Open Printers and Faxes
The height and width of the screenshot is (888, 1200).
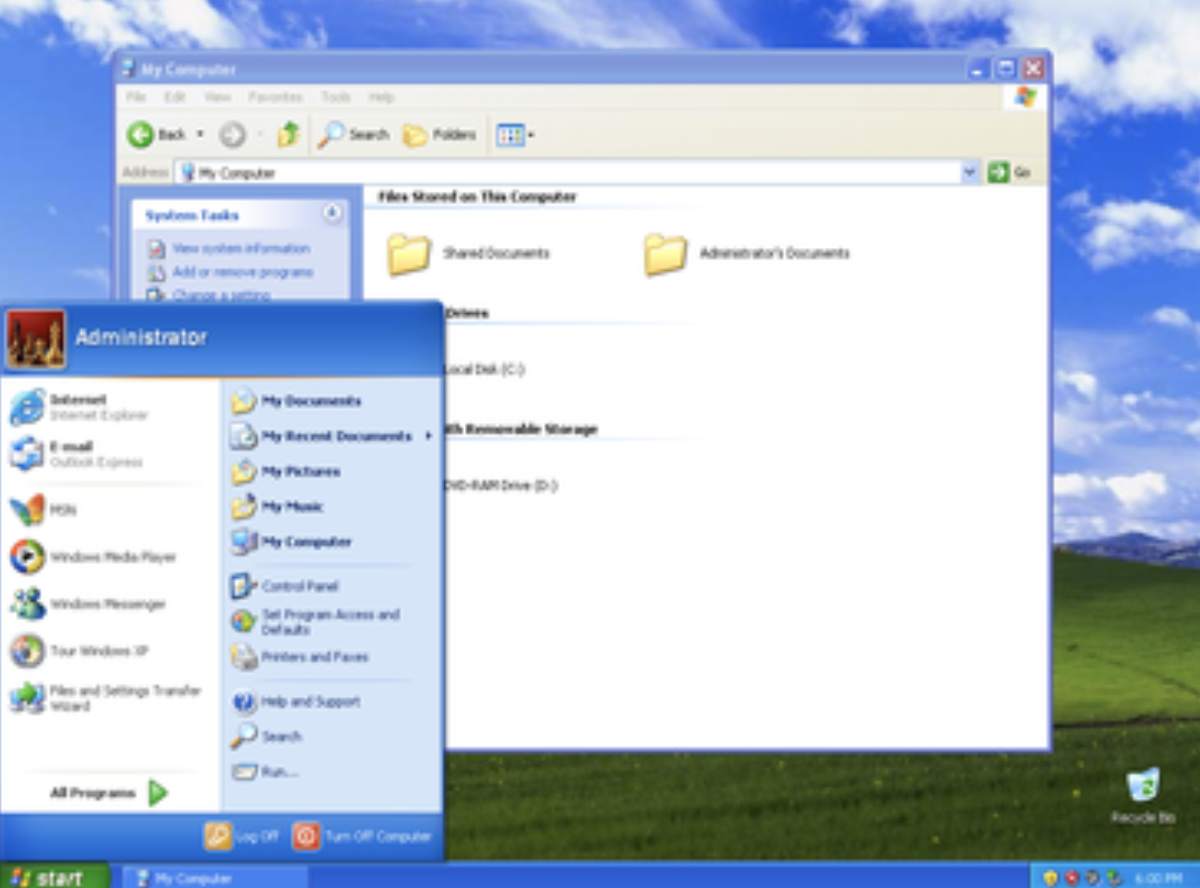coord(300,657)
